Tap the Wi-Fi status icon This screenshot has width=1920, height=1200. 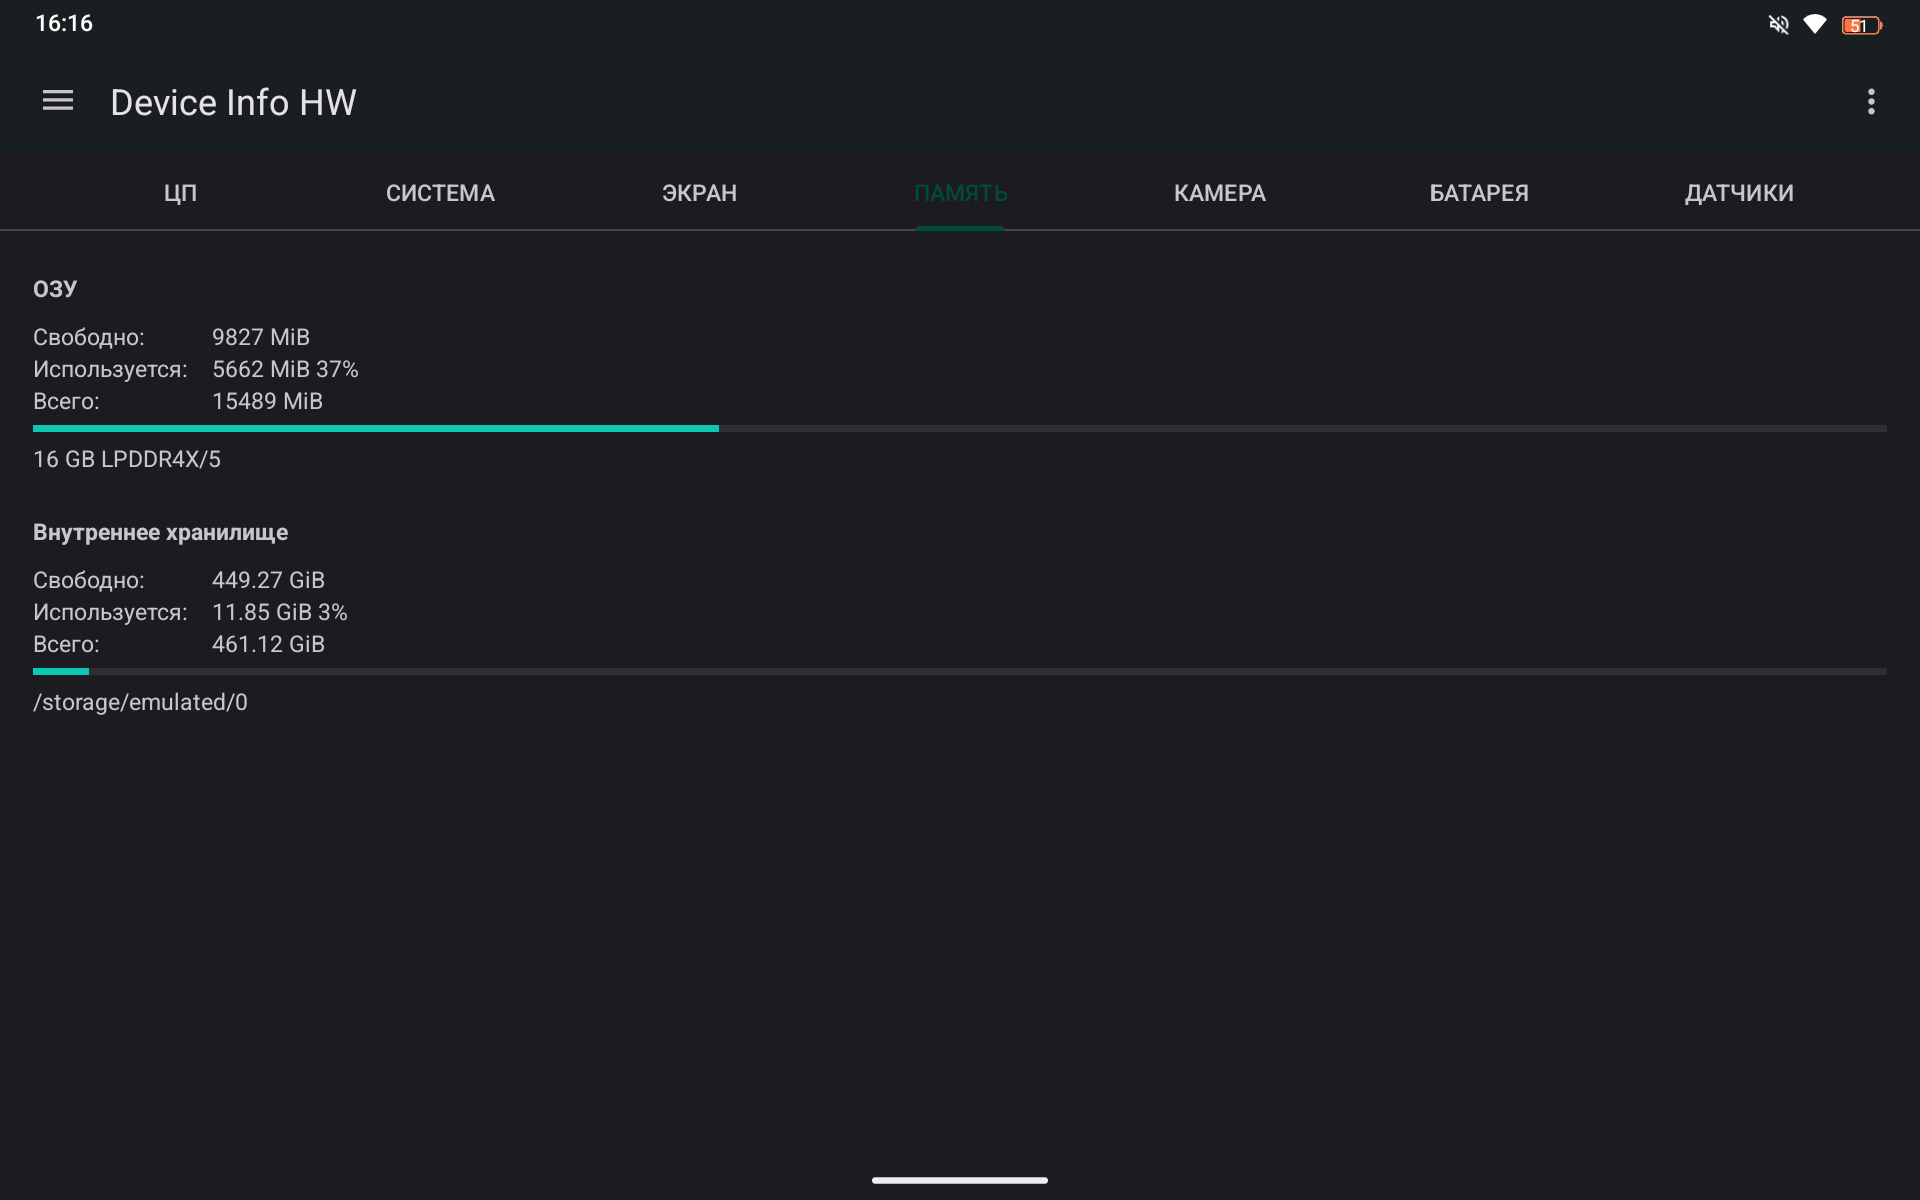click(1814, 25)
